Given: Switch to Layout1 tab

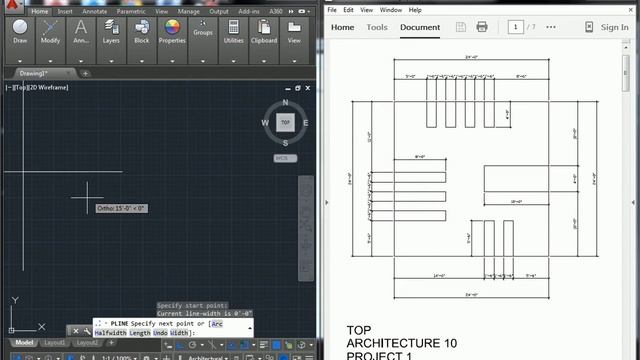Looking at the screenshot, I should 54,342.
